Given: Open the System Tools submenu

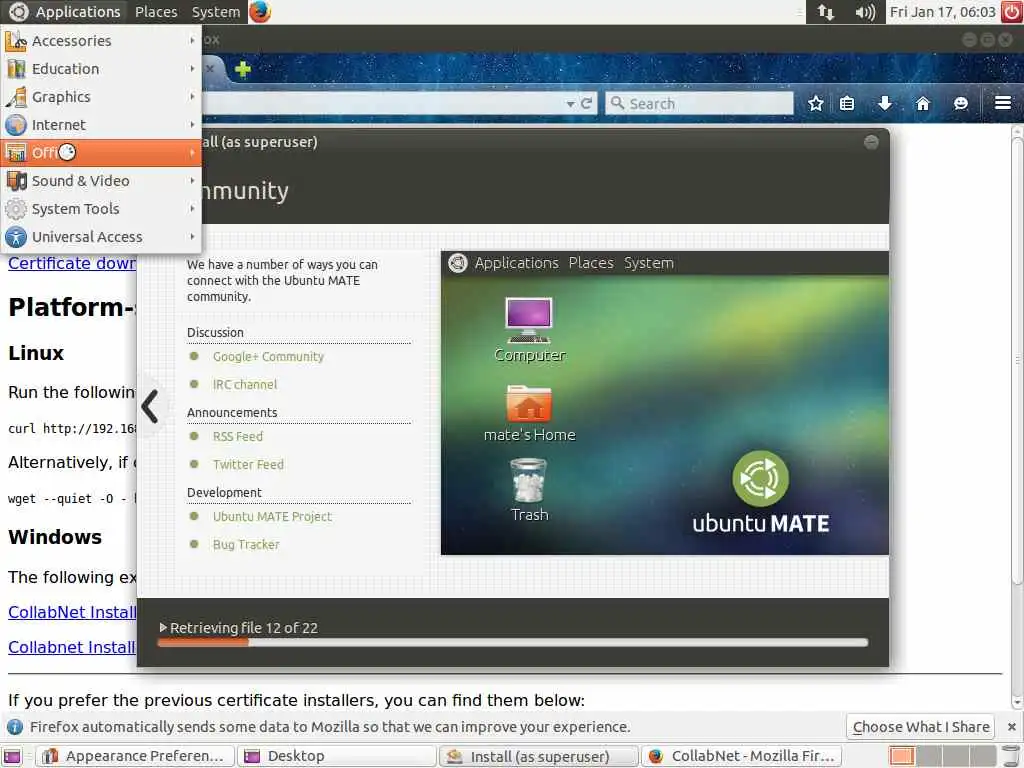Looking at the screenshot, I should coord(101,209).
